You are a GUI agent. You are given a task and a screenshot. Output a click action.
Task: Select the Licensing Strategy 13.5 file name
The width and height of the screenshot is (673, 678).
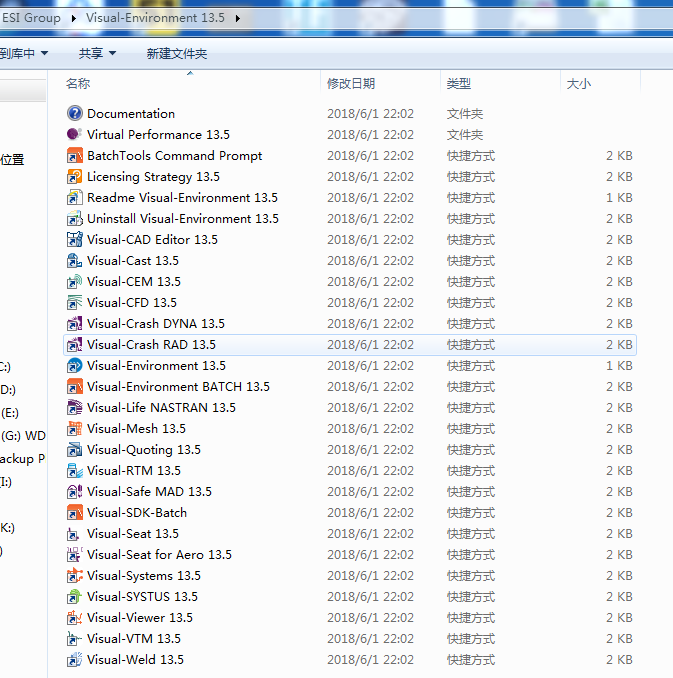[x=153, y=176]
